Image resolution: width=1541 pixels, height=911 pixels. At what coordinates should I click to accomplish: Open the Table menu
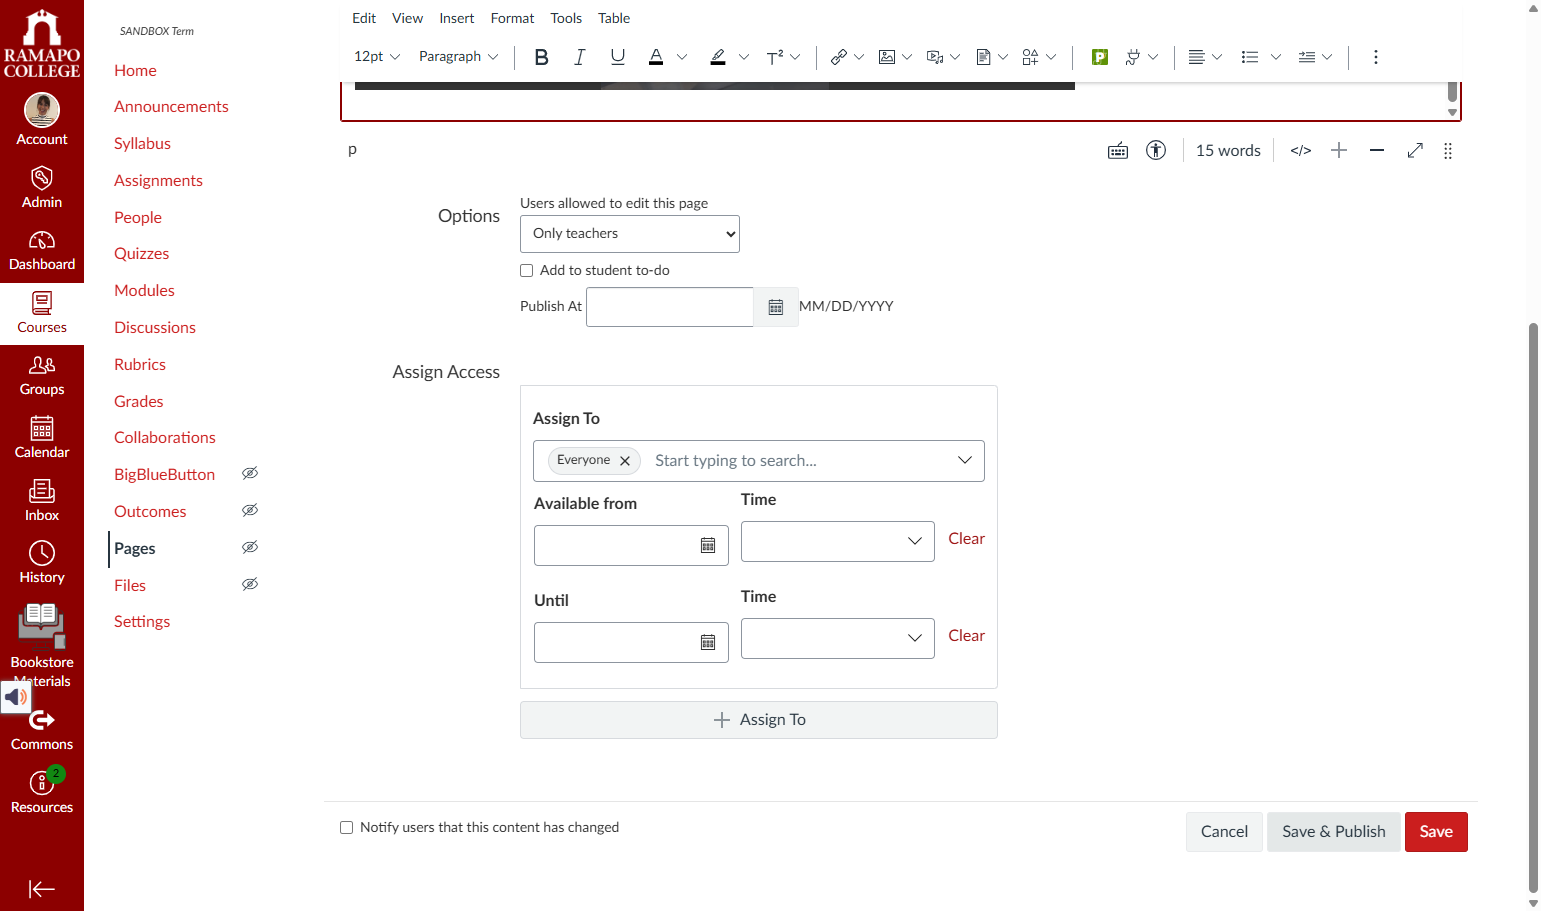pos(614,18)
